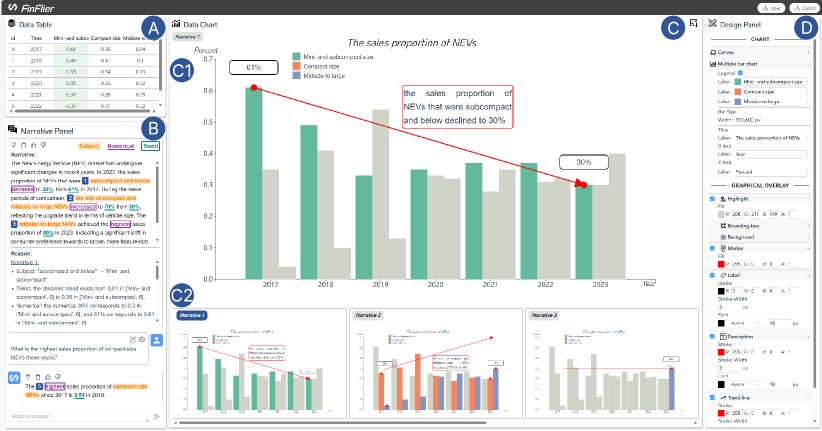Screen dimensions: 822x431
Task: Collapse the Multiple bar chart section
Action: 808,64
